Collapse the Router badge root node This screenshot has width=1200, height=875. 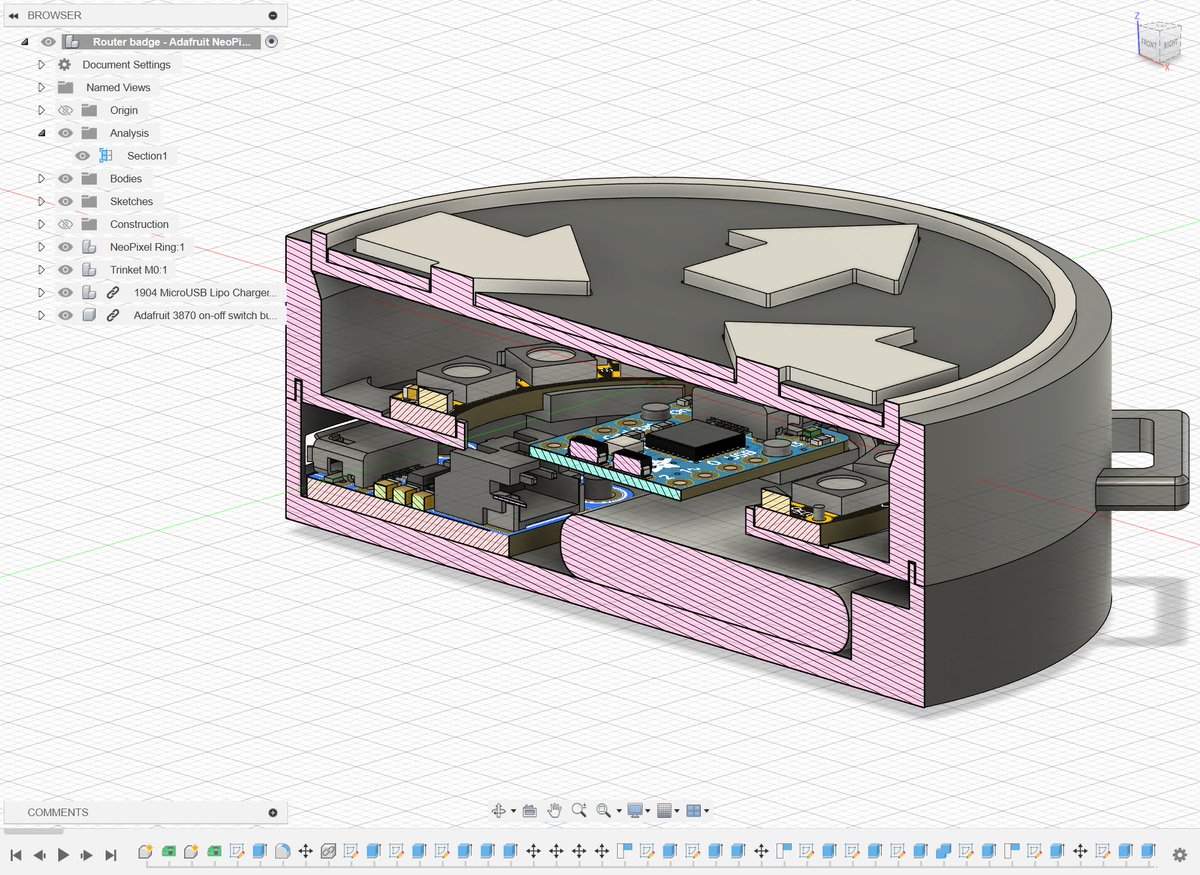click(24, 42)
